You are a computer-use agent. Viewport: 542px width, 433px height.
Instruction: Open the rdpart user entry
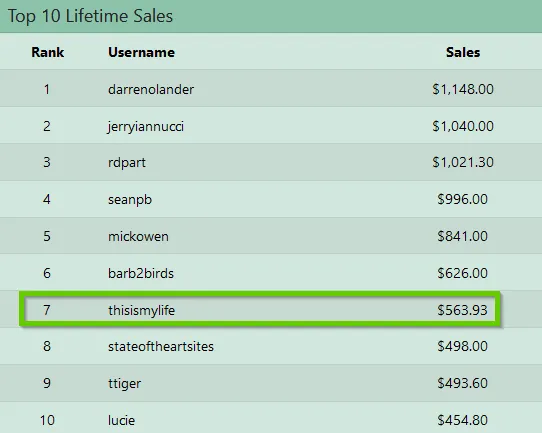tap(127, 163)
